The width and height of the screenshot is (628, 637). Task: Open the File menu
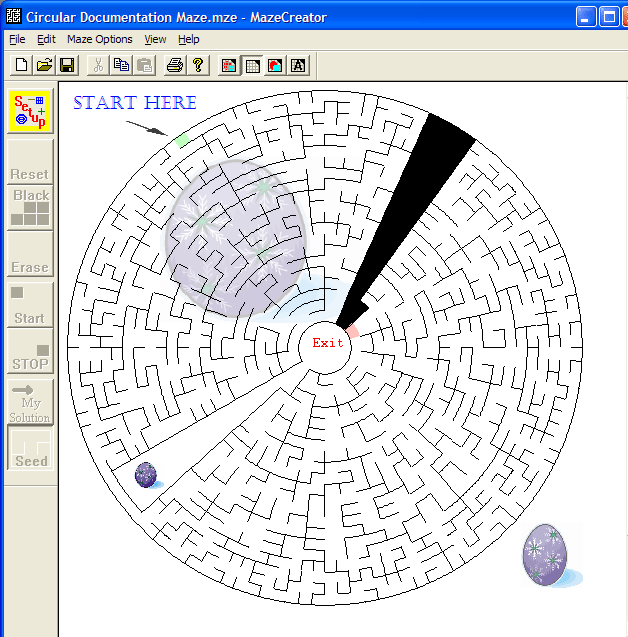(x=17, y=39)
